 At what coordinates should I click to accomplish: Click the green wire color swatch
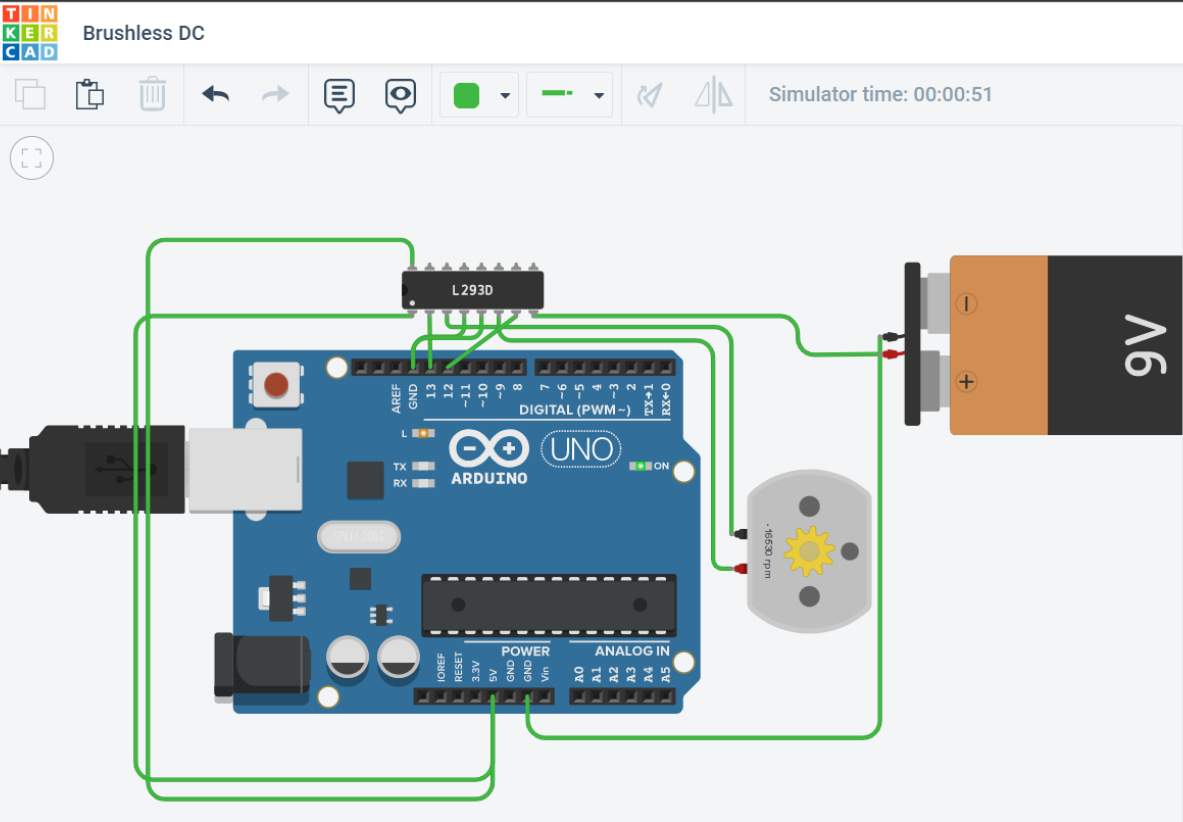coord(466,95)
